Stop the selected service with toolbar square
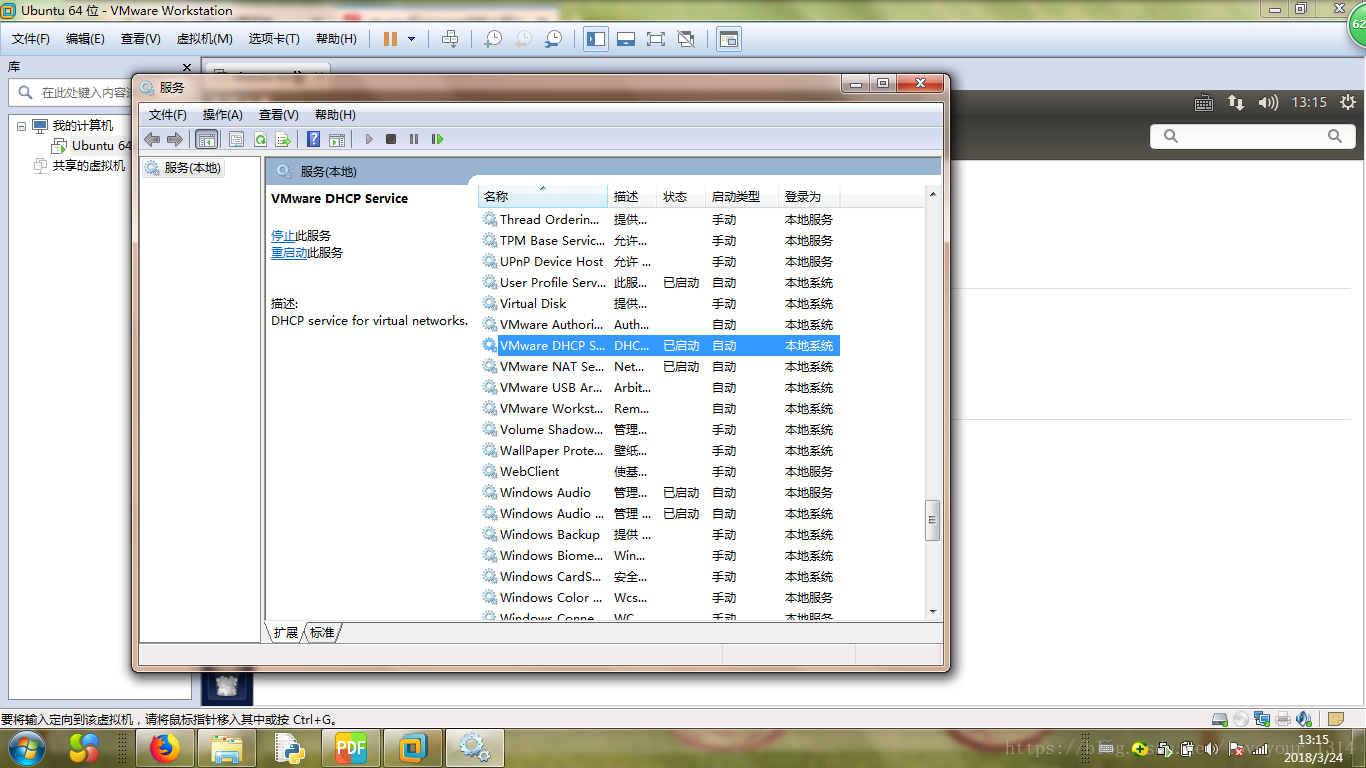Viewport: 1366px width, 768px height. click(x=391, y=139)
